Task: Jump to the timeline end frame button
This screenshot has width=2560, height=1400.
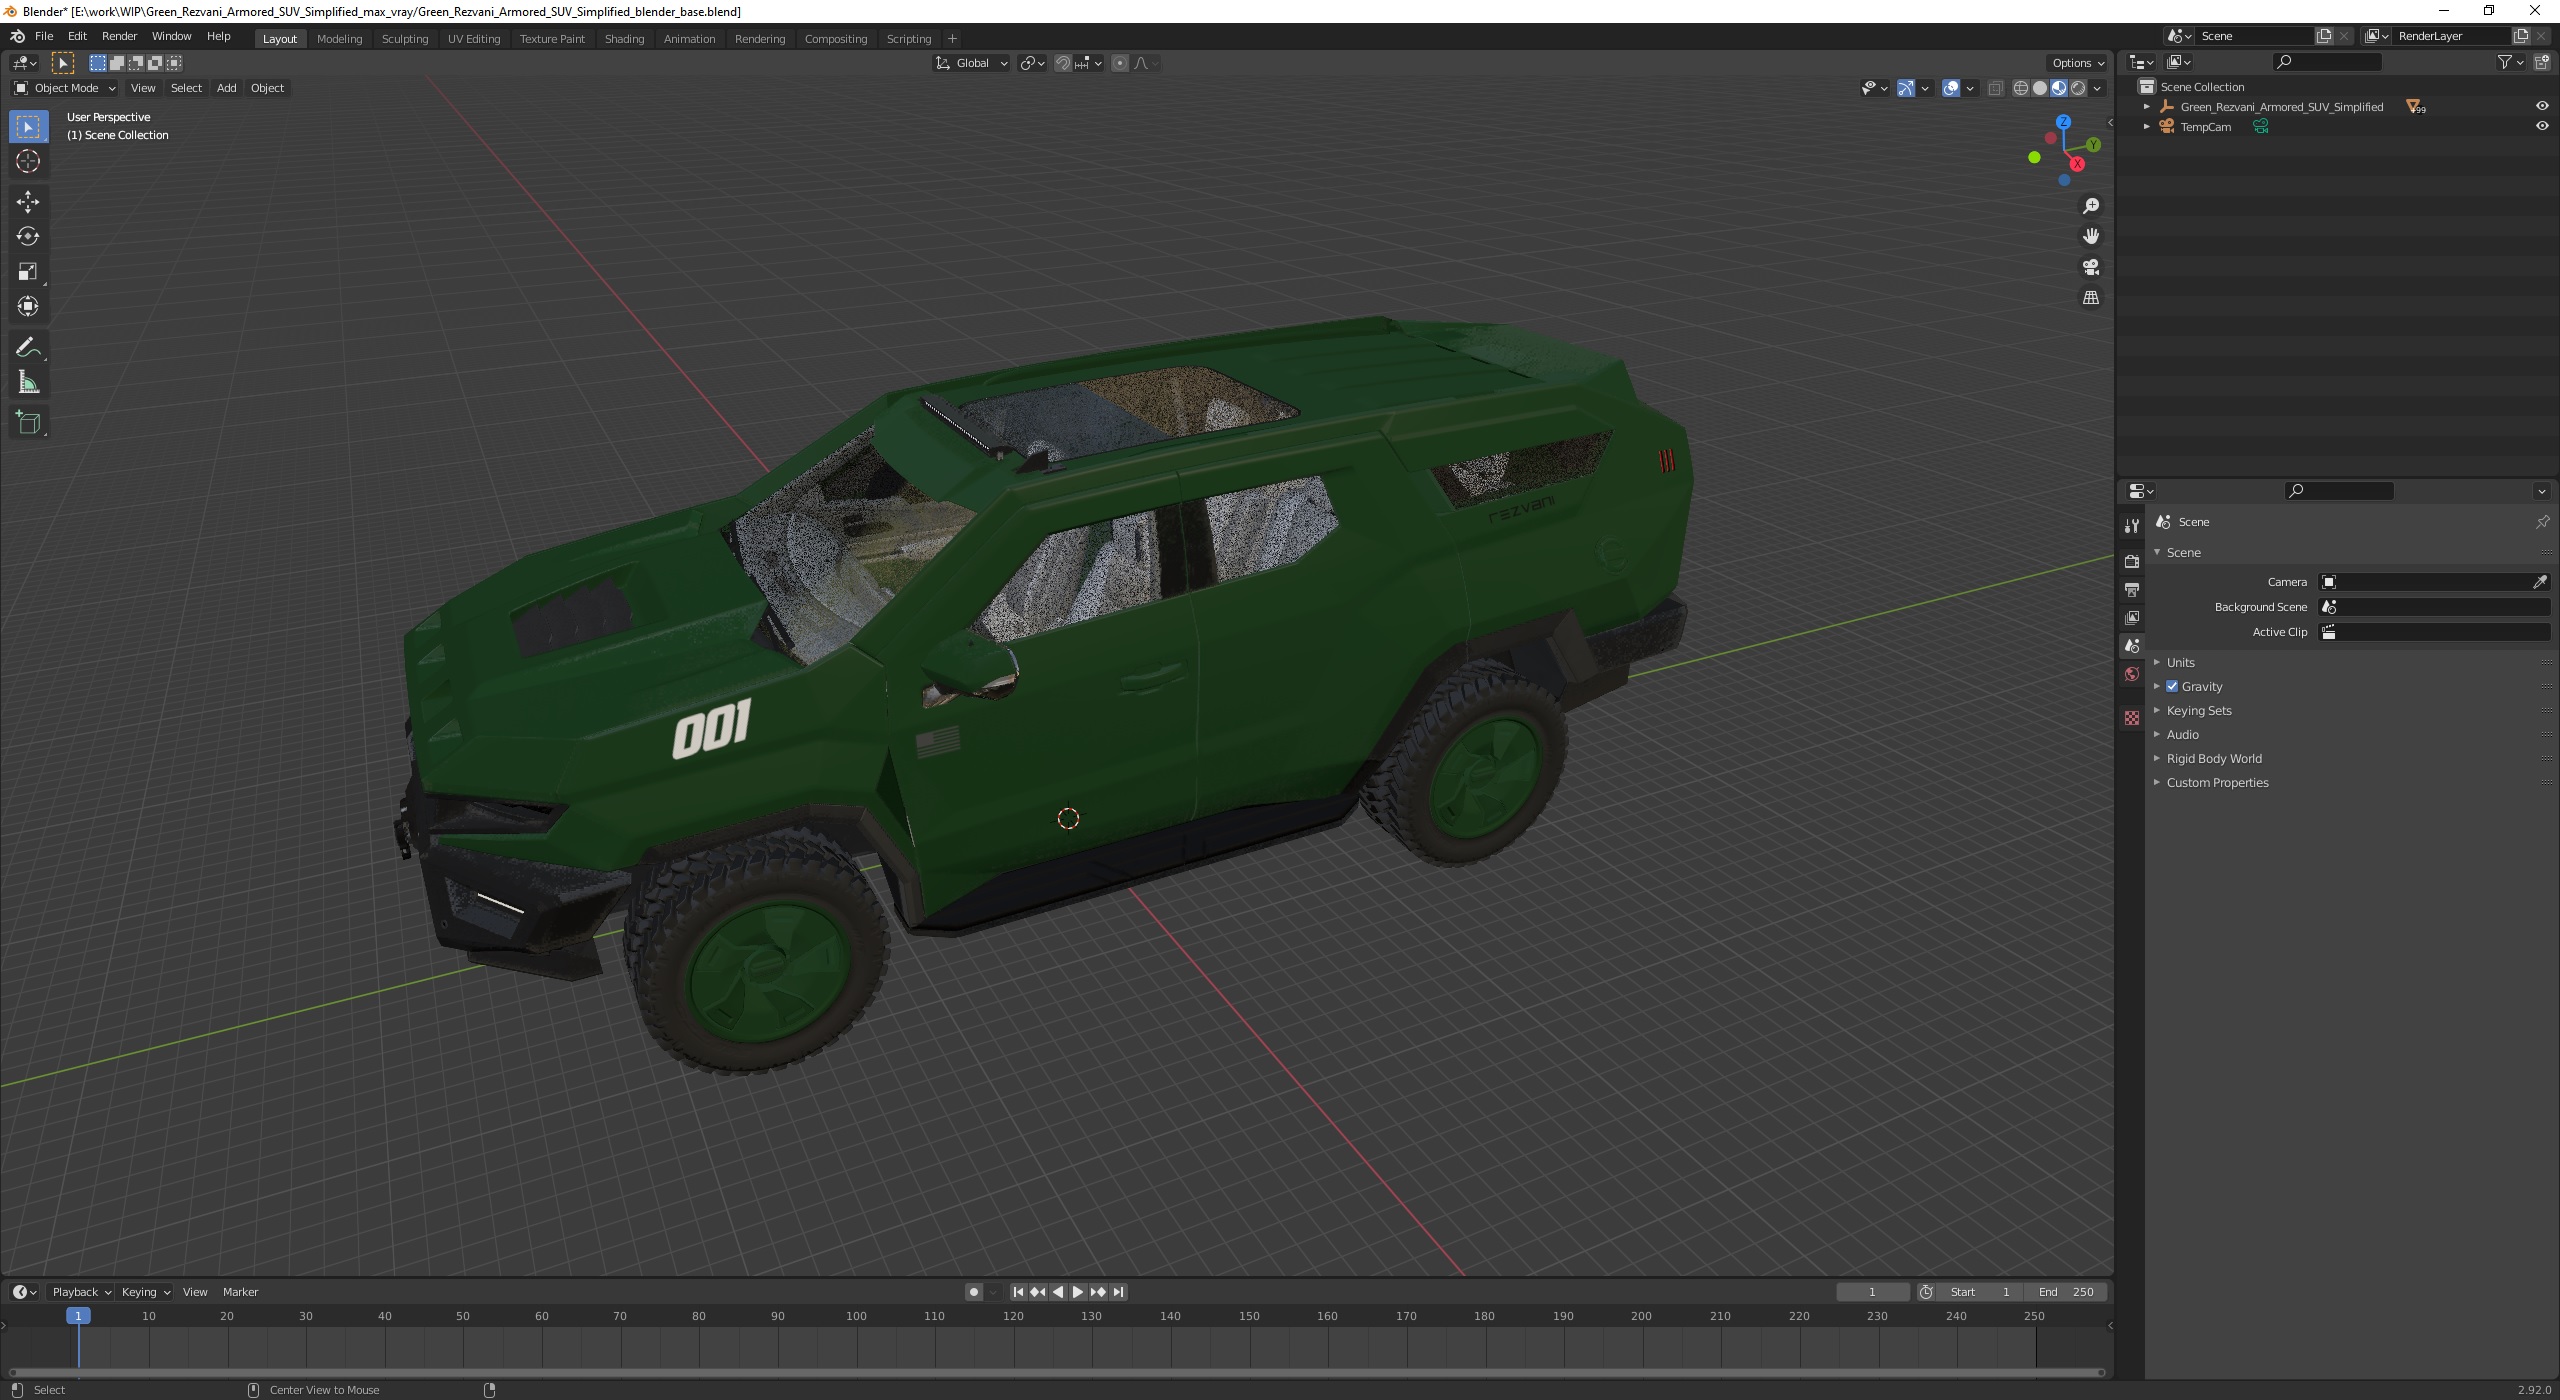Action: [x=1119, y=1292]
